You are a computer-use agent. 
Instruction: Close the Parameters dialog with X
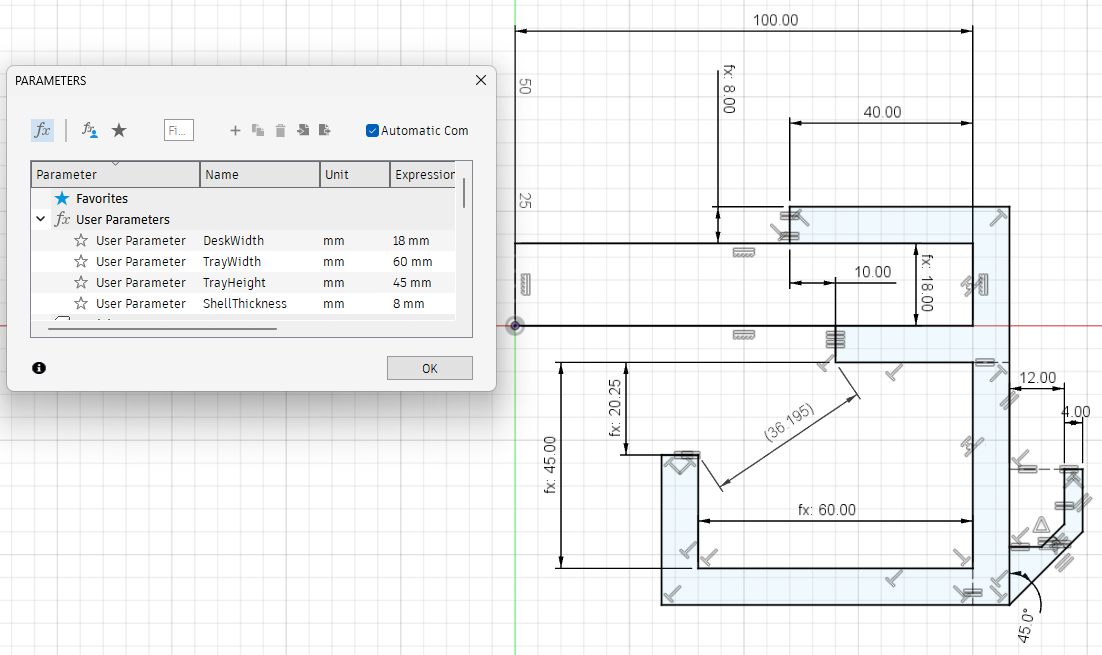pyautogui.click(x=481, y=80)
